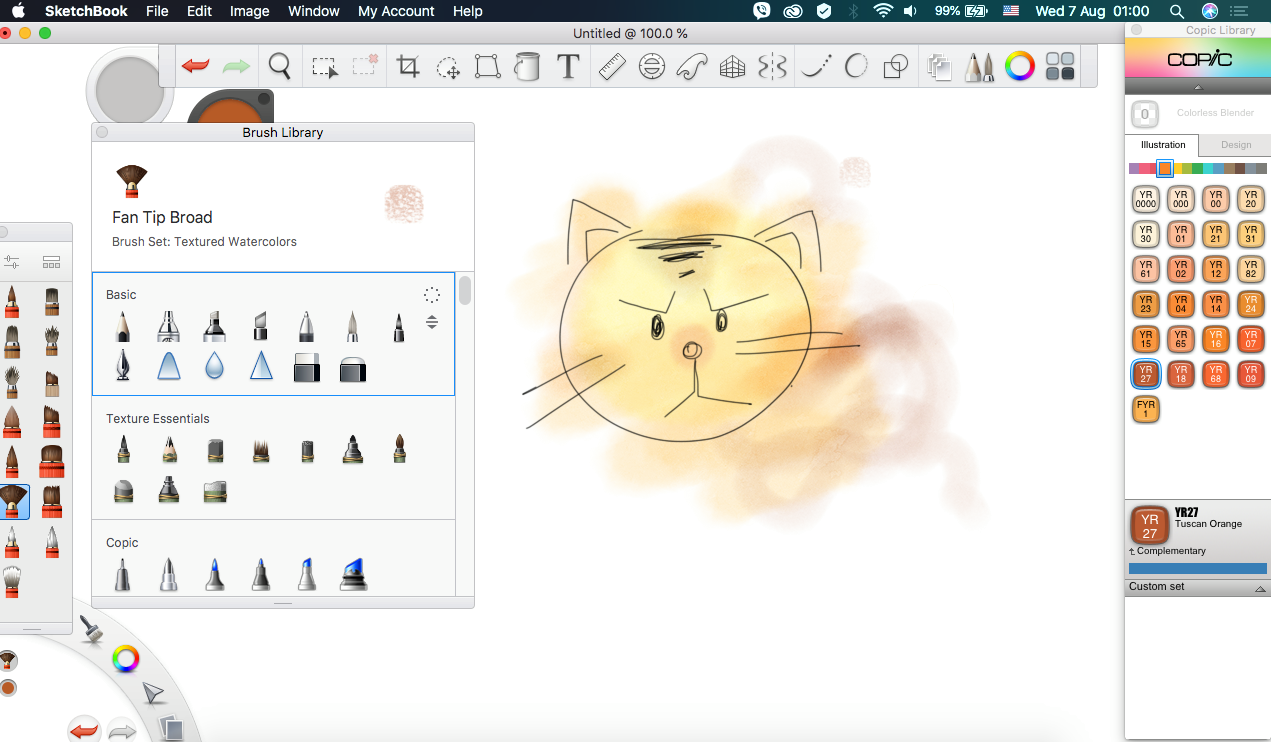1271x742 pixels.
Task: Switch to the Design tab
Action: (1235, 145)
